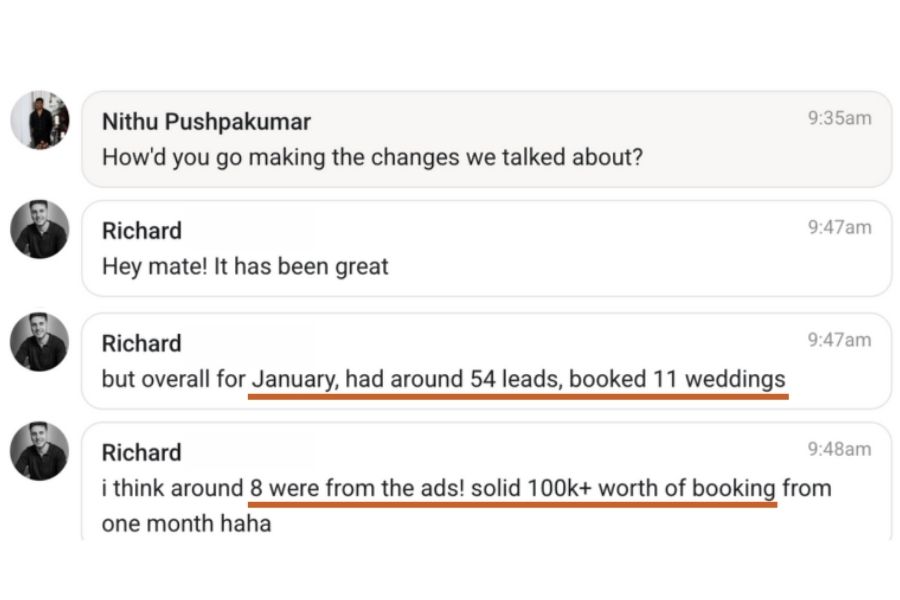
Task: Select the Nithu Pushpakumar sender name
Action: click(207, 122)
